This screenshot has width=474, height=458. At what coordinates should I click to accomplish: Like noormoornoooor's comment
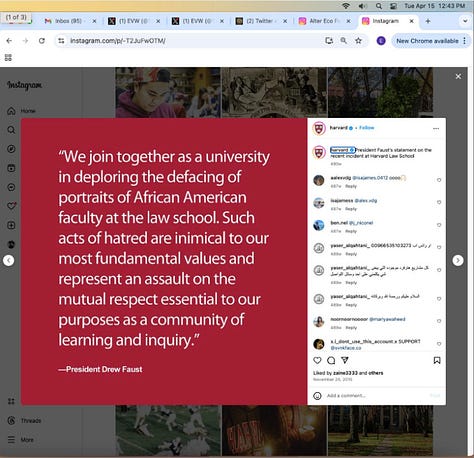click(x=439, y=321)
